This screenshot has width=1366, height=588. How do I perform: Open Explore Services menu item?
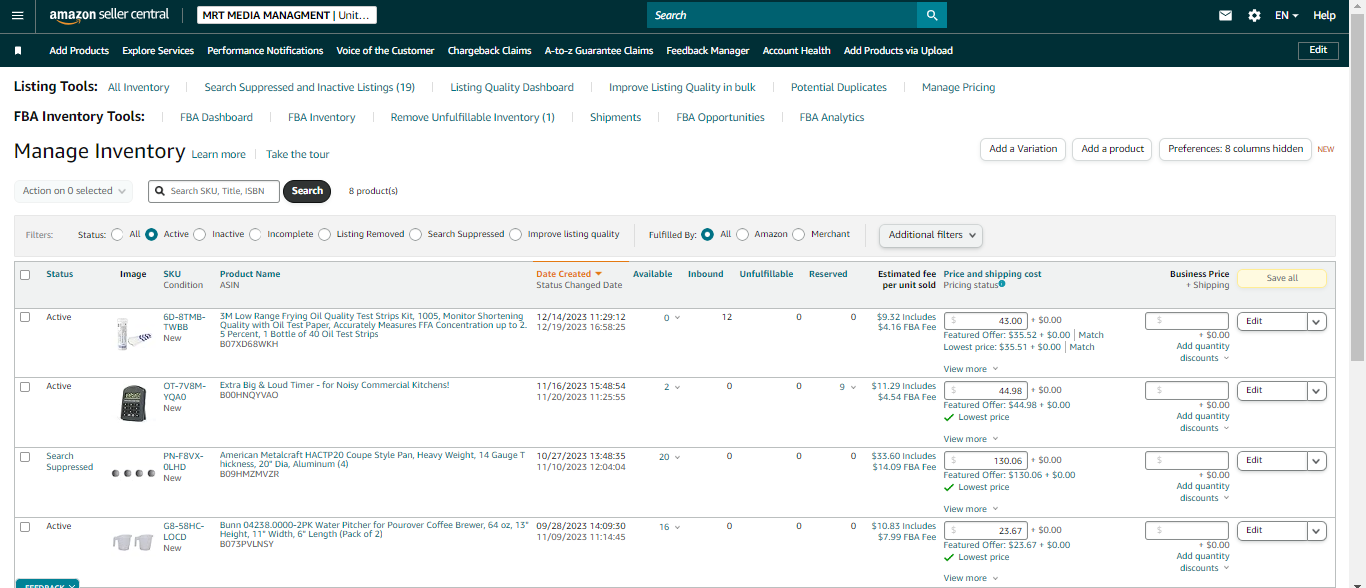tap(158, 51)
